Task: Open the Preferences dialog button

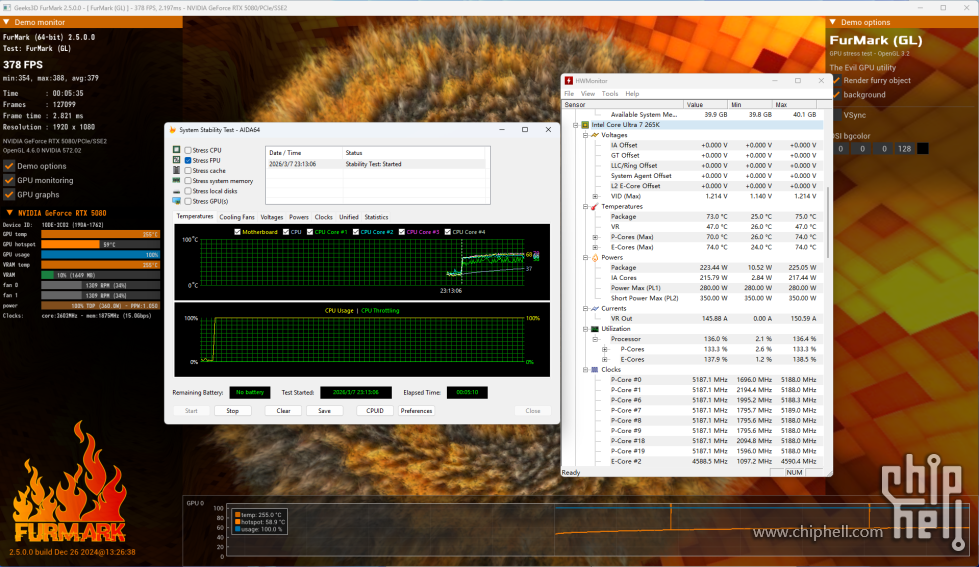Action: click(x=416, y=411)
